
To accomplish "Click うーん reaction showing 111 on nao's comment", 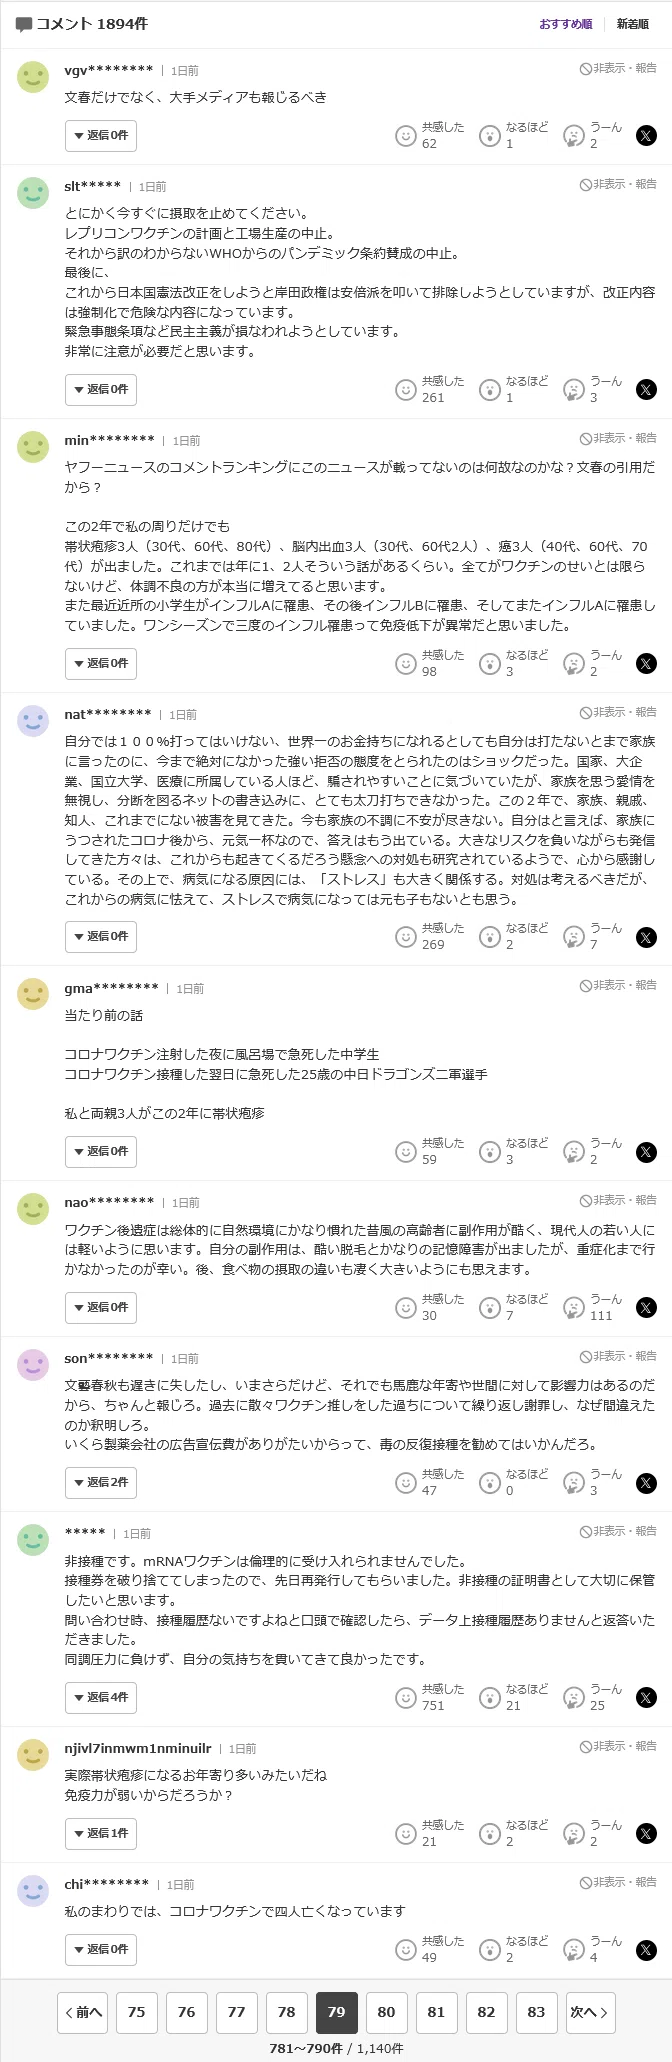I will click(x=574, y=1308).
